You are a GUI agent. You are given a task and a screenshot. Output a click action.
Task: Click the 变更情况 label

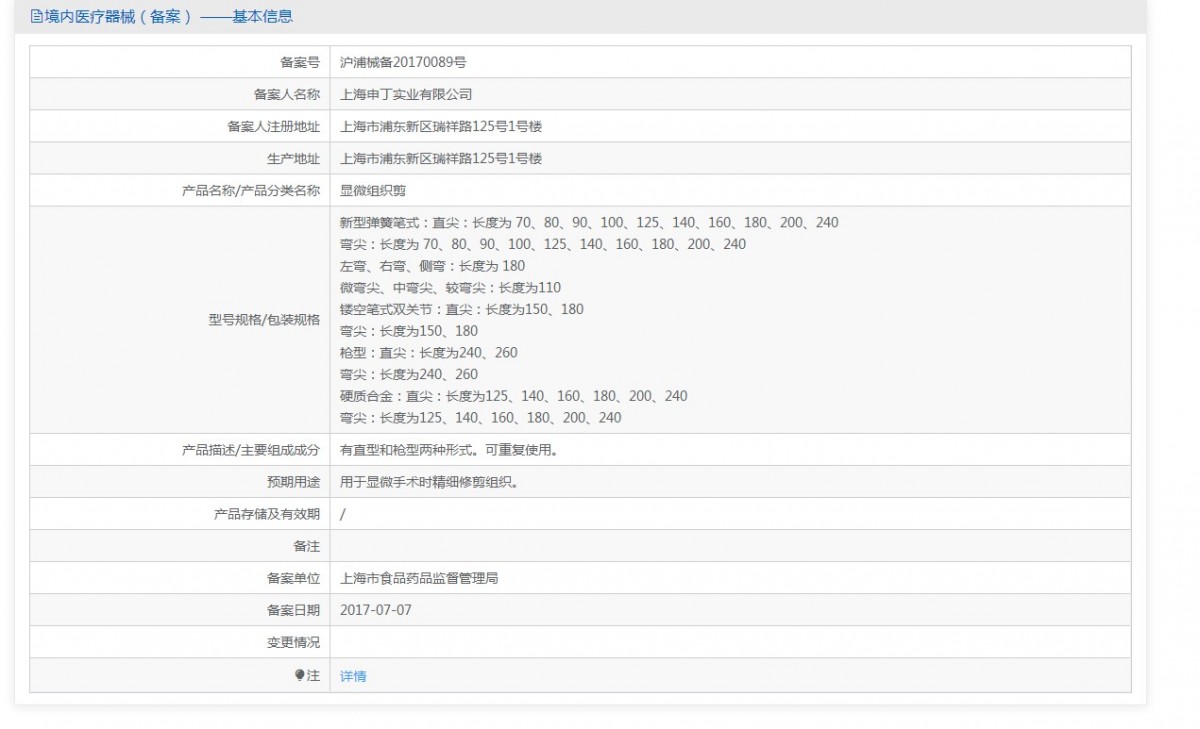[293, 642]
